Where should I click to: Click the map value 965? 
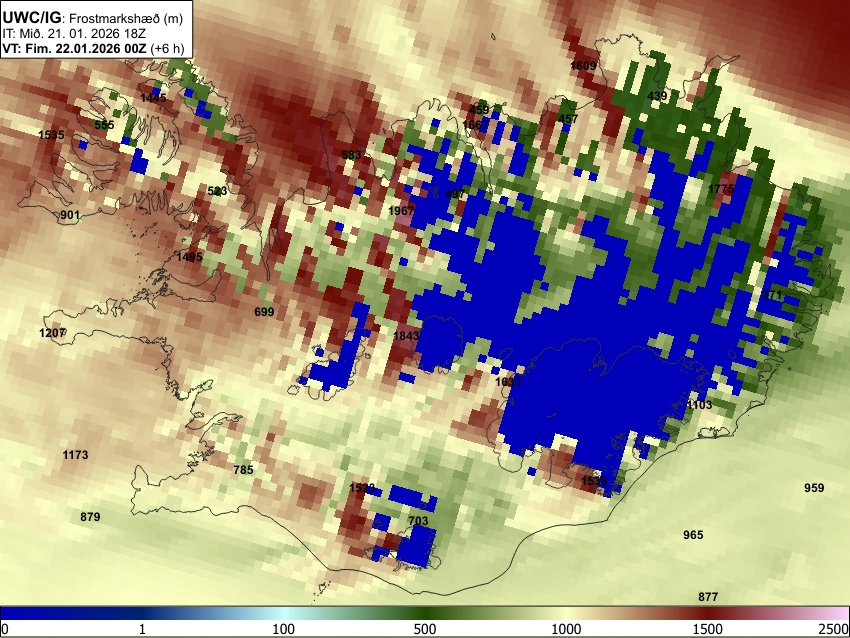pos(693,536)
